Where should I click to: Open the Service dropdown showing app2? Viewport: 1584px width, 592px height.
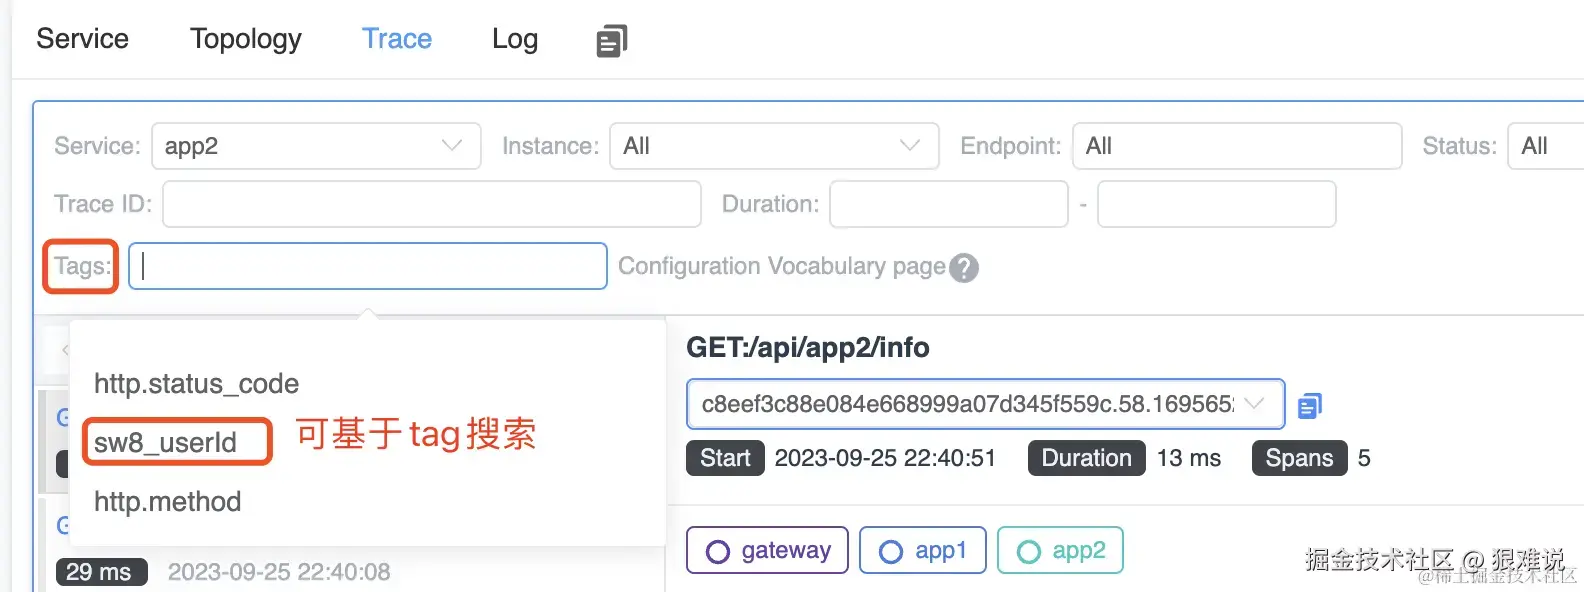pyautogui.click(x=316, y=146)
